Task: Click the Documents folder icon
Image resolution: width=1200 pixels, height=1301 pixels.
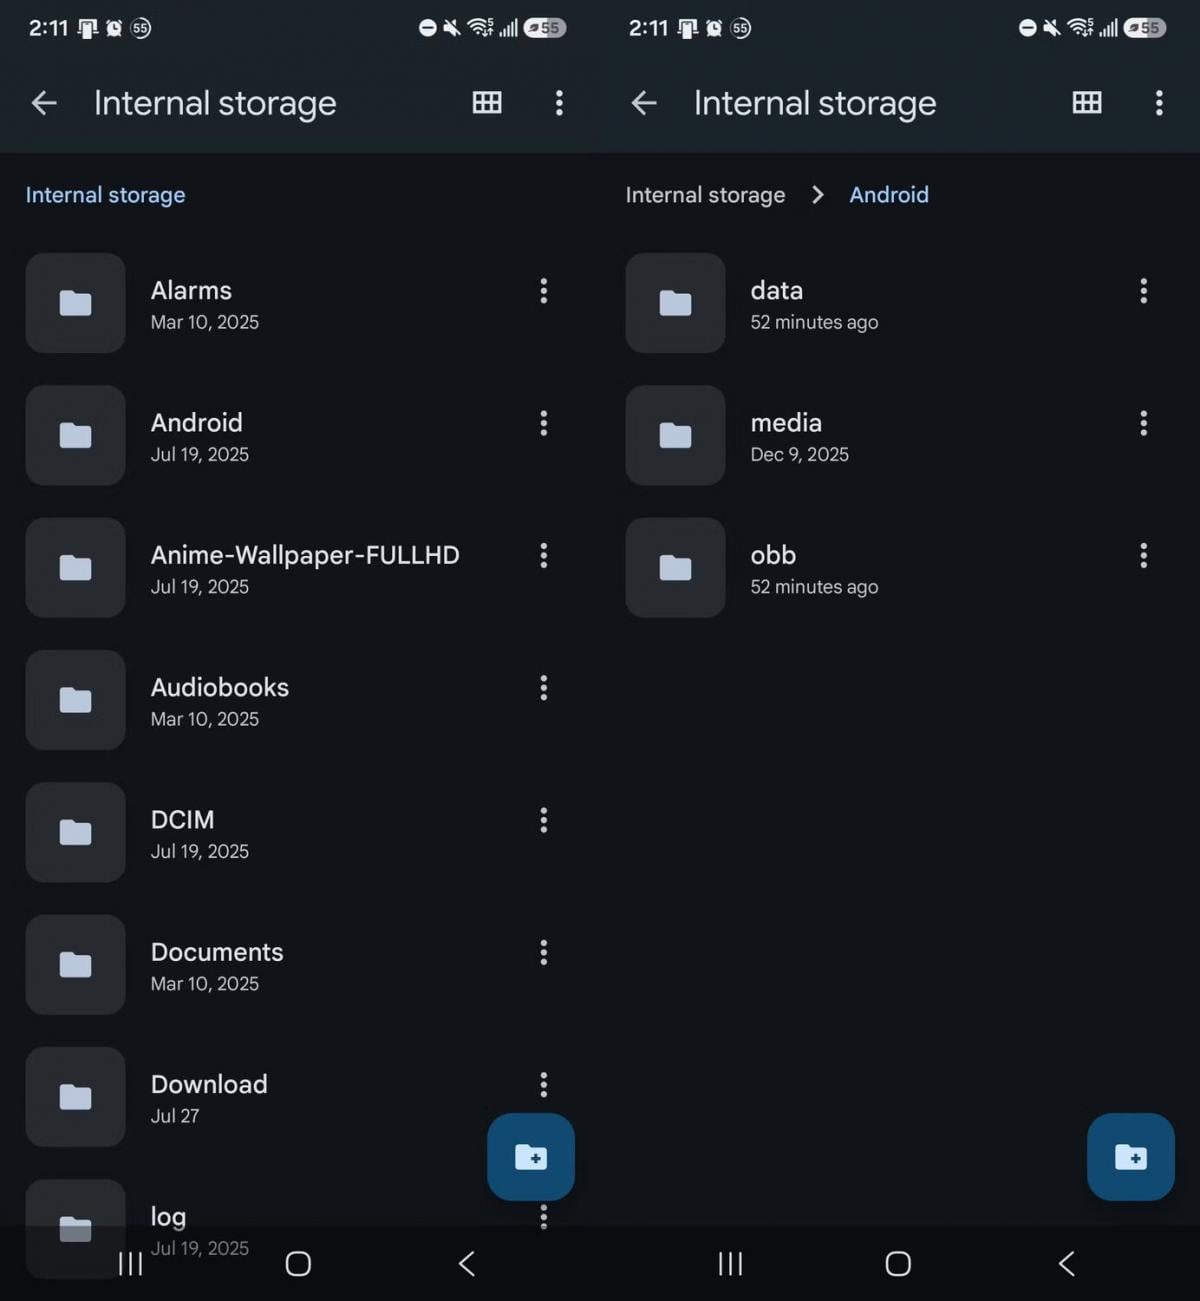Action: pyautogui.click(x=75, y=964)
